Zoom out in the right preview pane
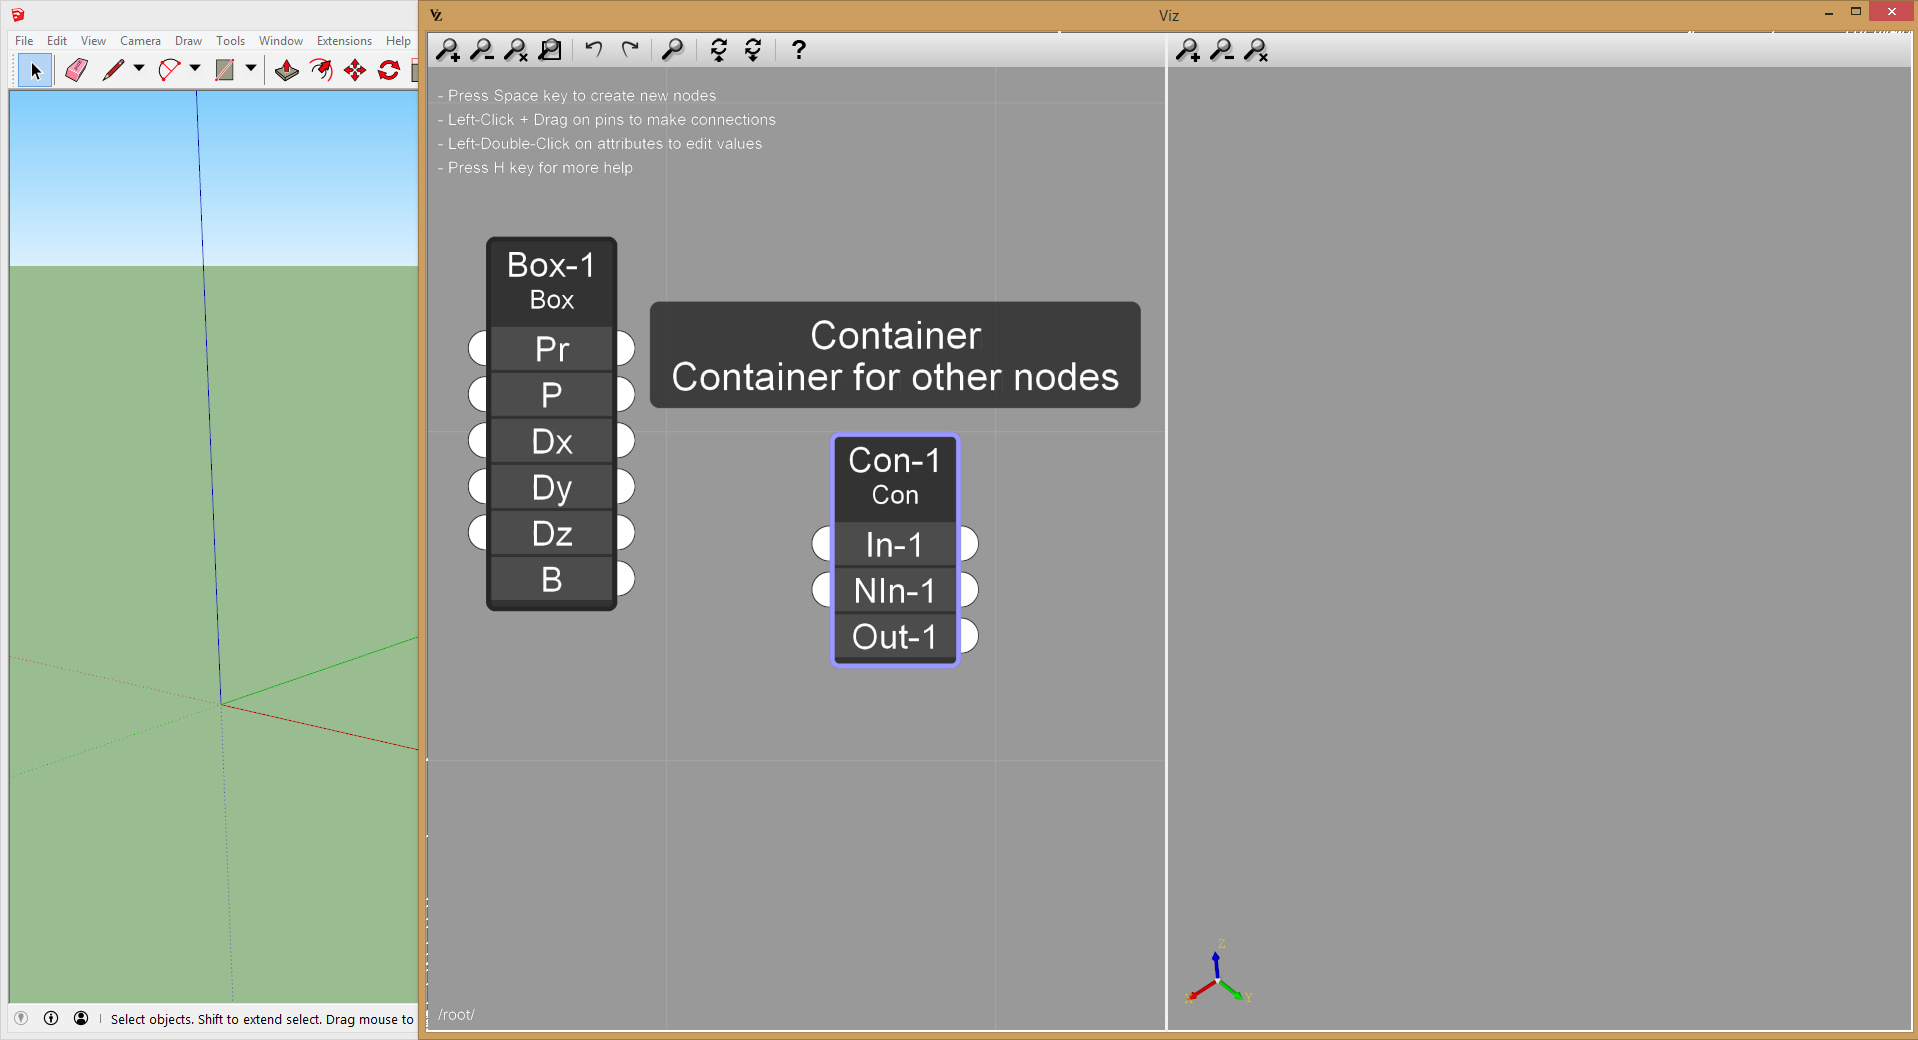This screenshot has height=1040, width=1918. tap(1222, 50)
